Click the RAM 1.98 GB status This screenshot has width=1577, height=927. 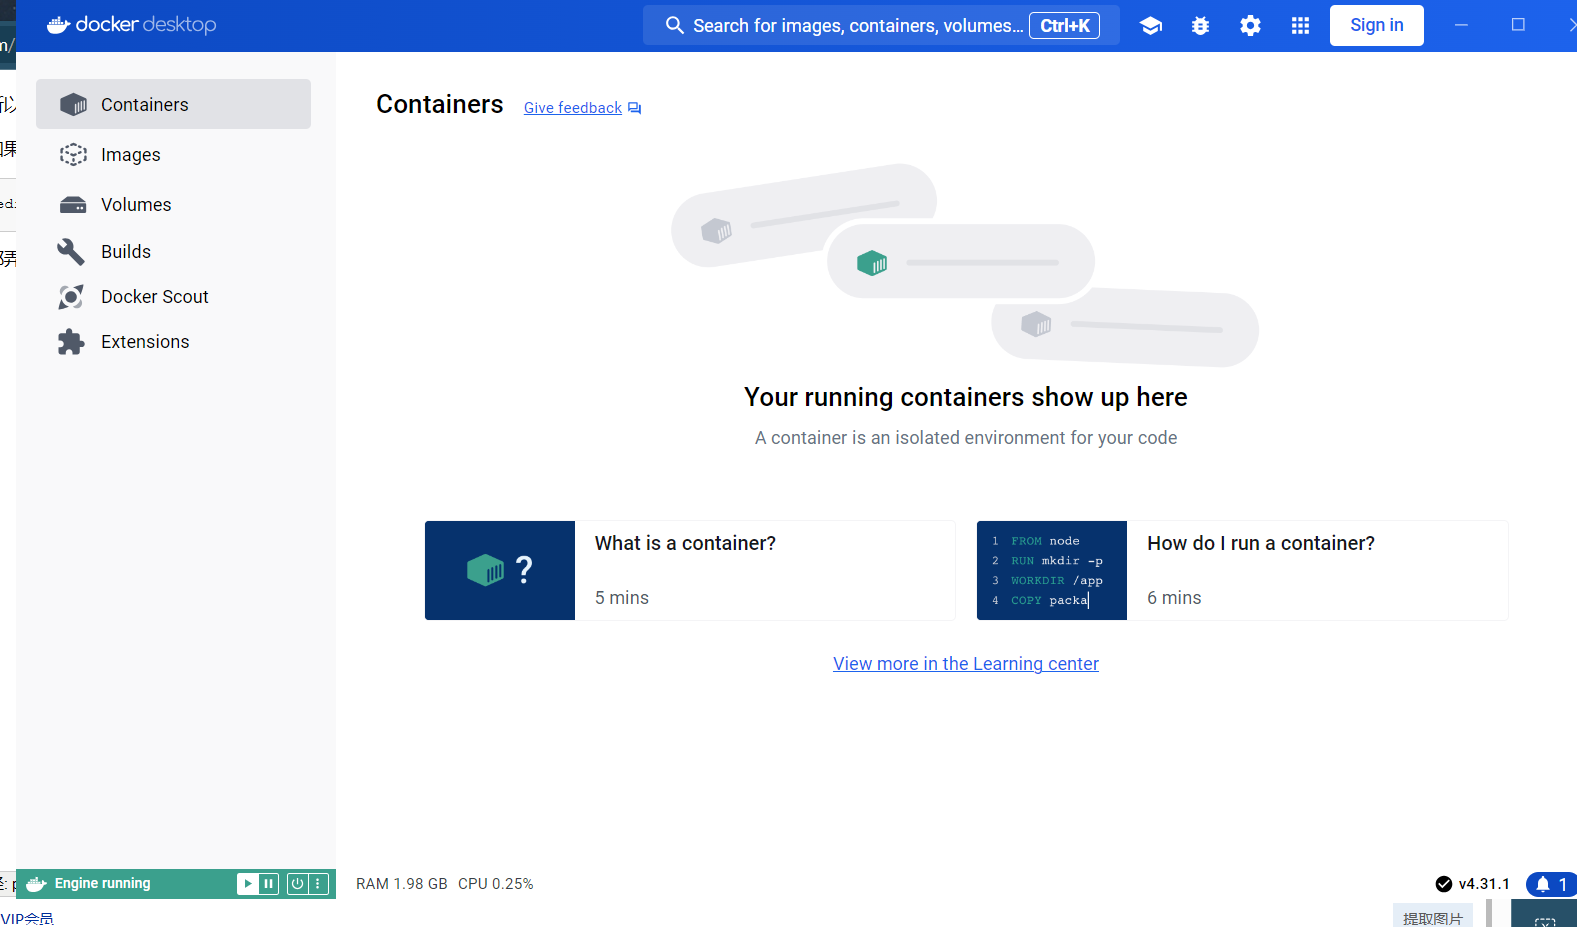pos(402,884)
